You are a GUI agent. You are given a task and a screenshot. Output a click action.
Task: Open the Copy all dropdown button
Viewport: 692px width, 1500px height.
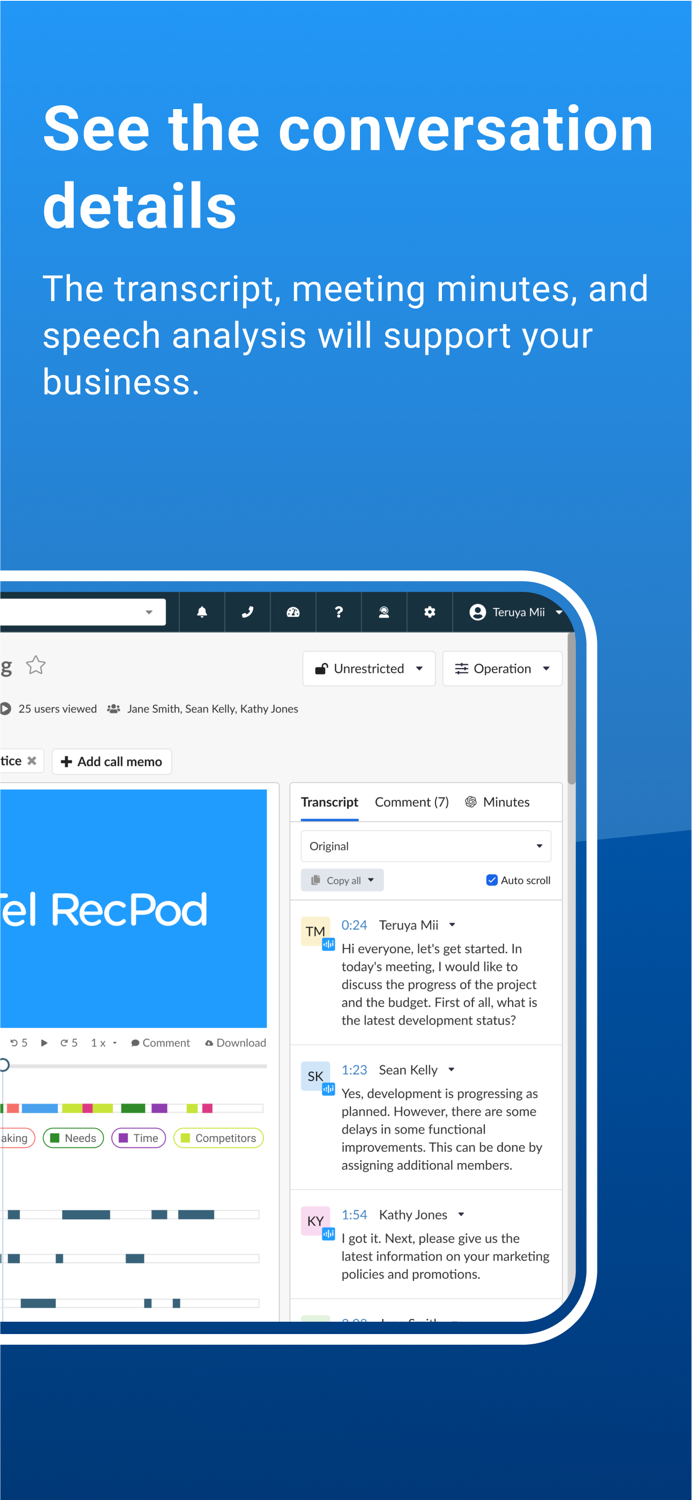click(x=342, y=880)
